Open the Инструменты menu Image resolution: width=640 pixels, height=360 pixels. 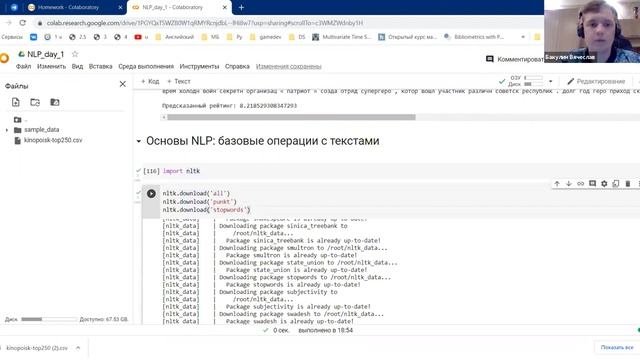pos(199,66)
